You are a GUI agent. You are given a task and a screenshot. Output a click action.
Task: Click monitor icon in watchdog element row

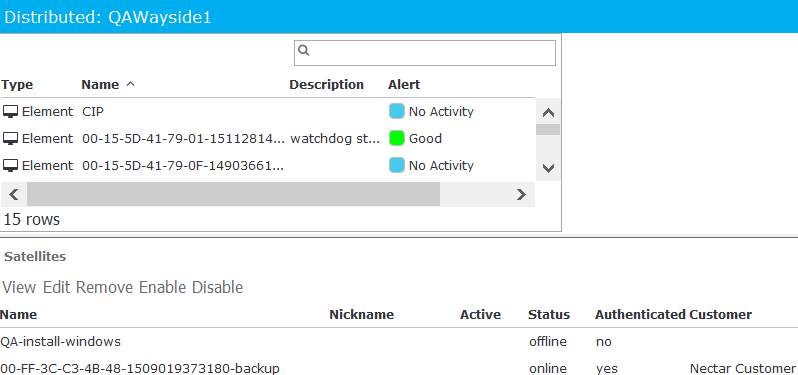pos(11,138)
